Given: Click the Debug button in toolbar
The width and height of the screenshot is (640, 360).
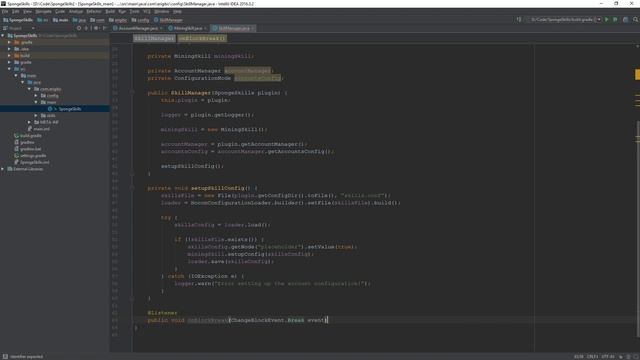Looking at the screenshot, I should coord(615,20).
